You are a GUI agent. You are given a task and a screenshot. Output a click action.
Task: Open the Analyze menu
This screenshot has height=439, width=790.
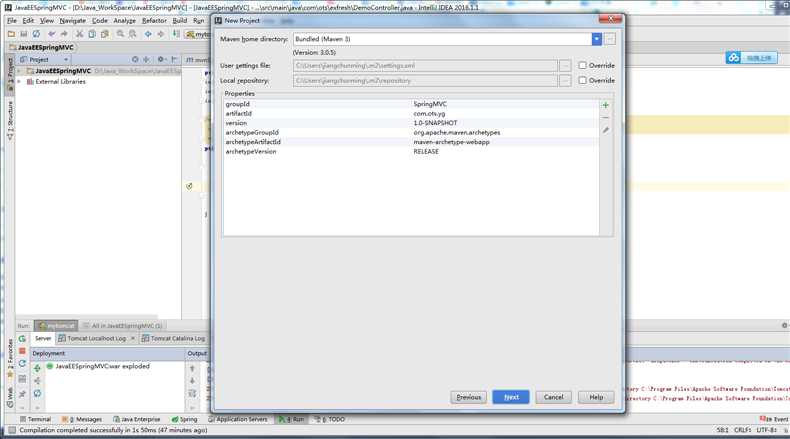click(124, 21)
